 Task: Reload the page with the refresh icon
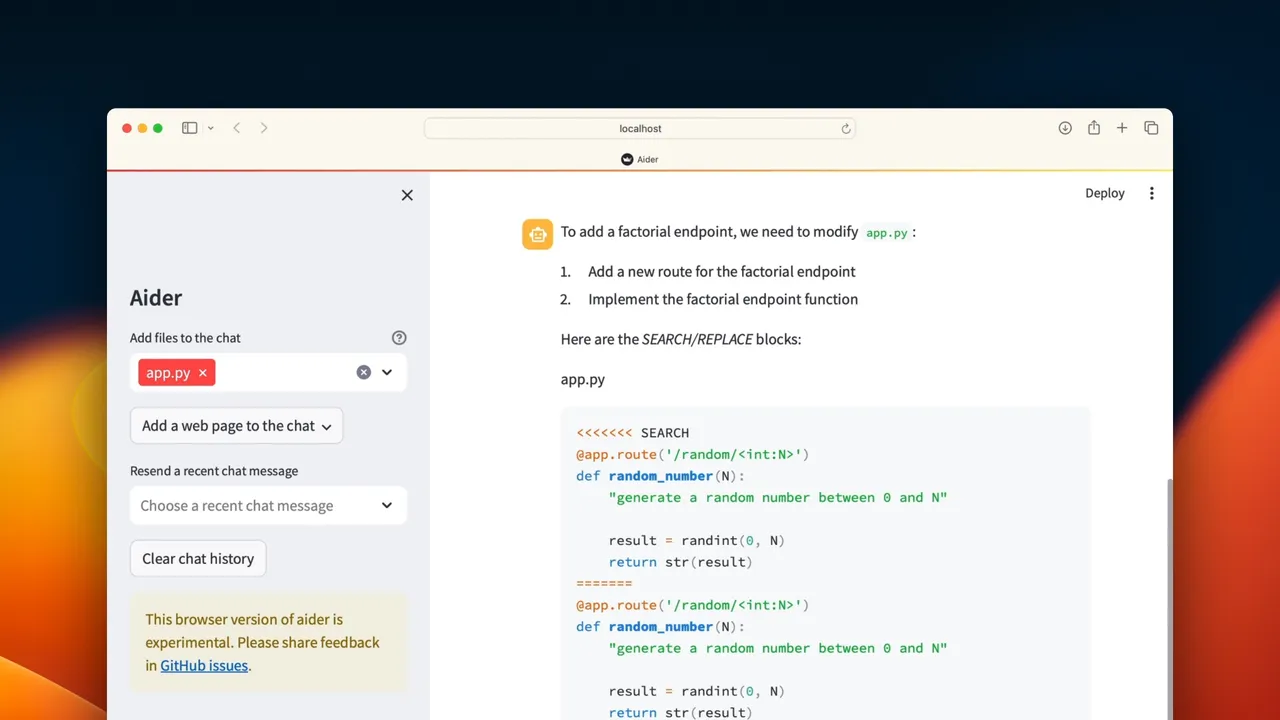point(845,128)
